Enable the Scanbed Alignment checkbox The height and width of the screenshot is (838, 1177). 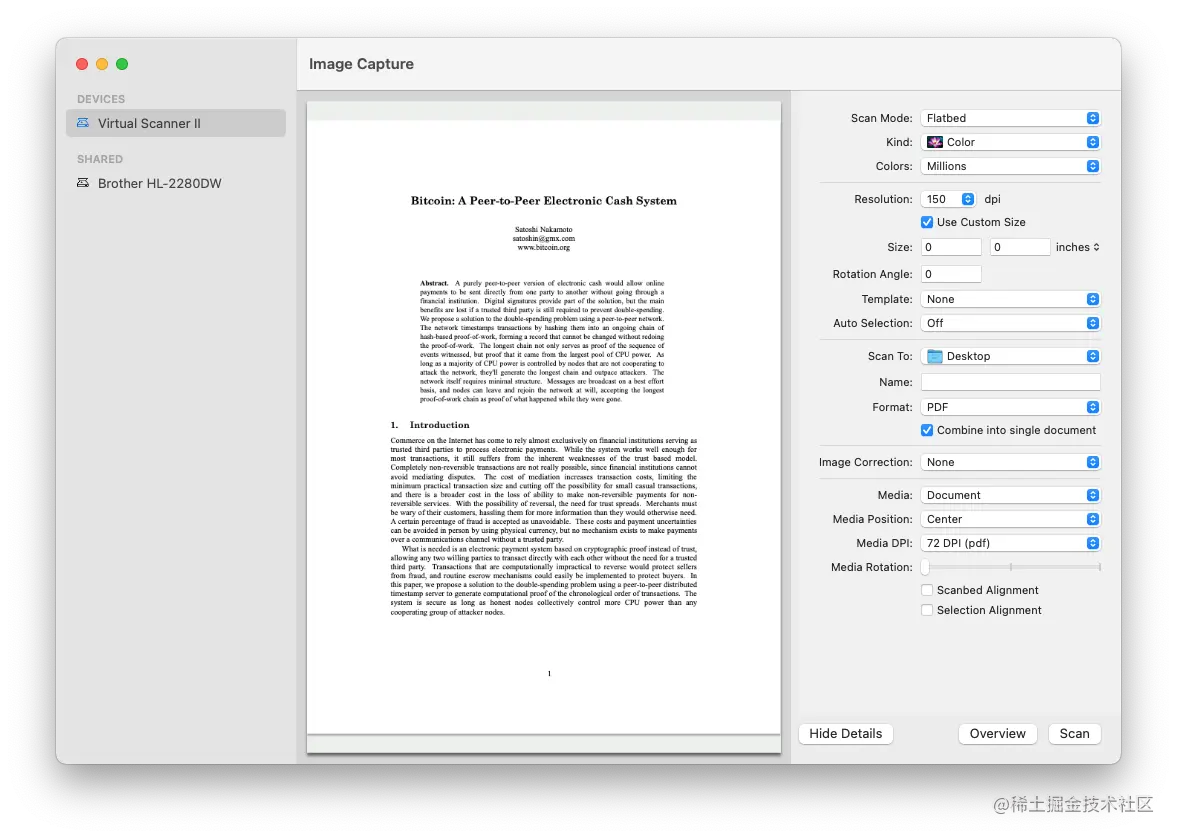(927, 590)
